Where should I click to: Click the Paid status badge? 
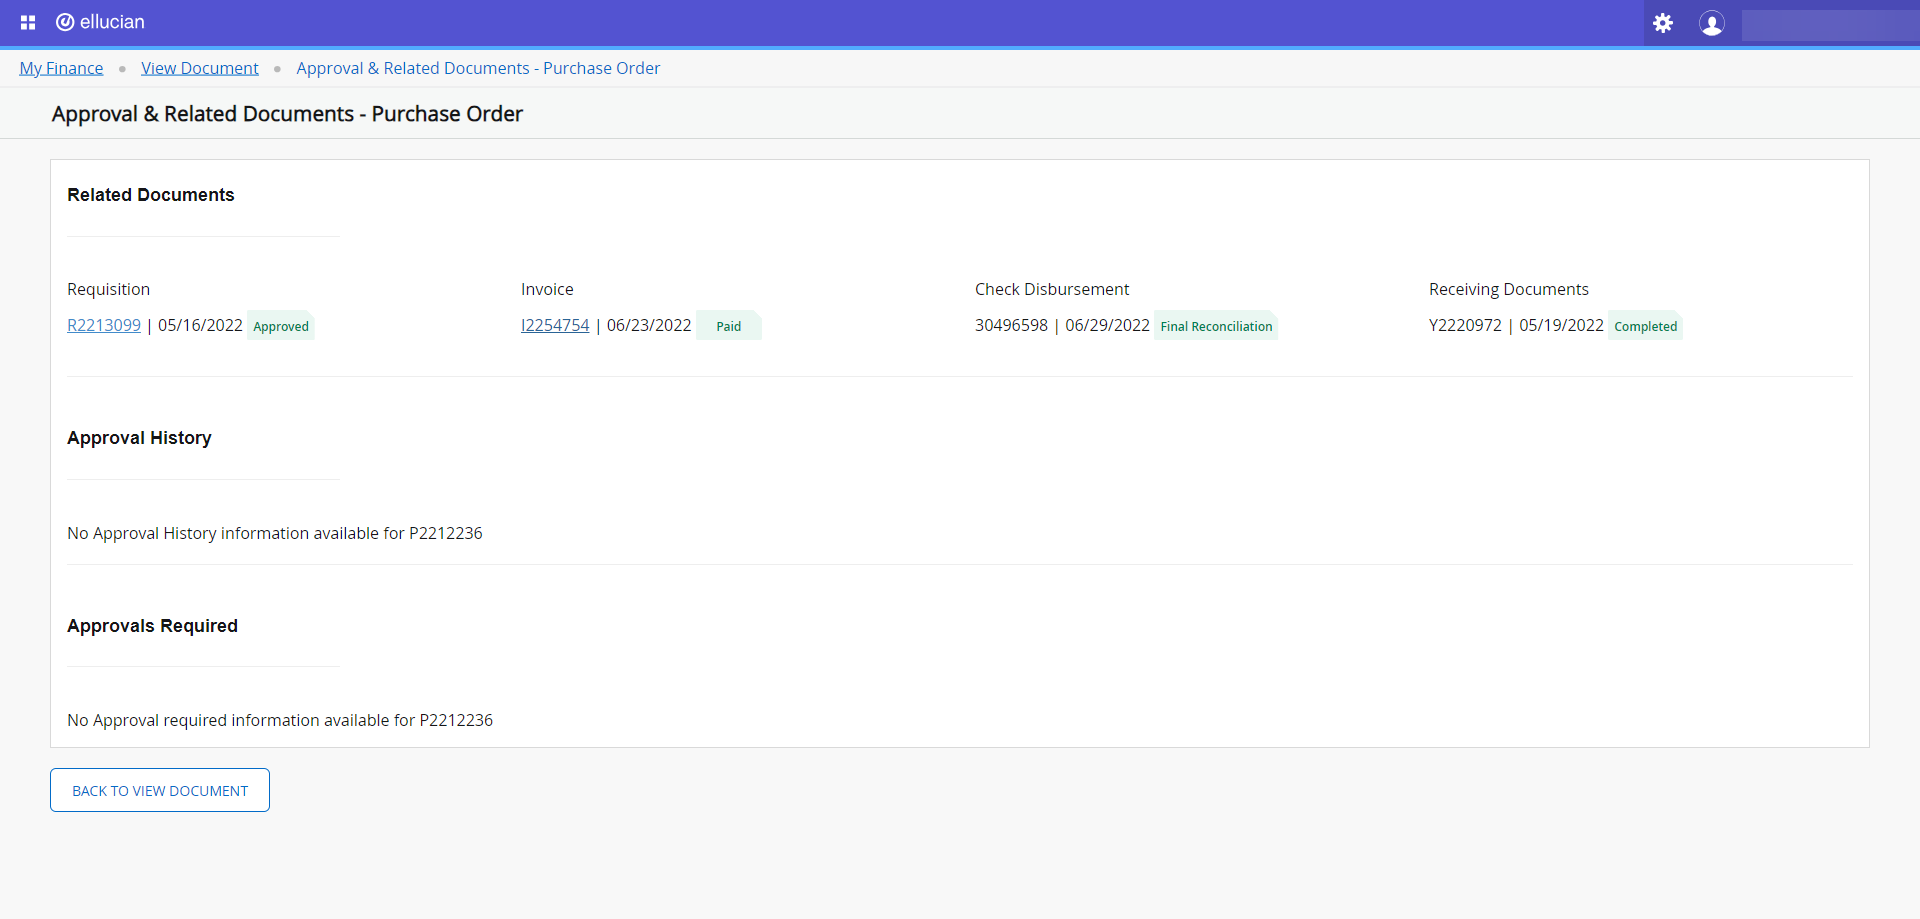(x=728, y=326)
